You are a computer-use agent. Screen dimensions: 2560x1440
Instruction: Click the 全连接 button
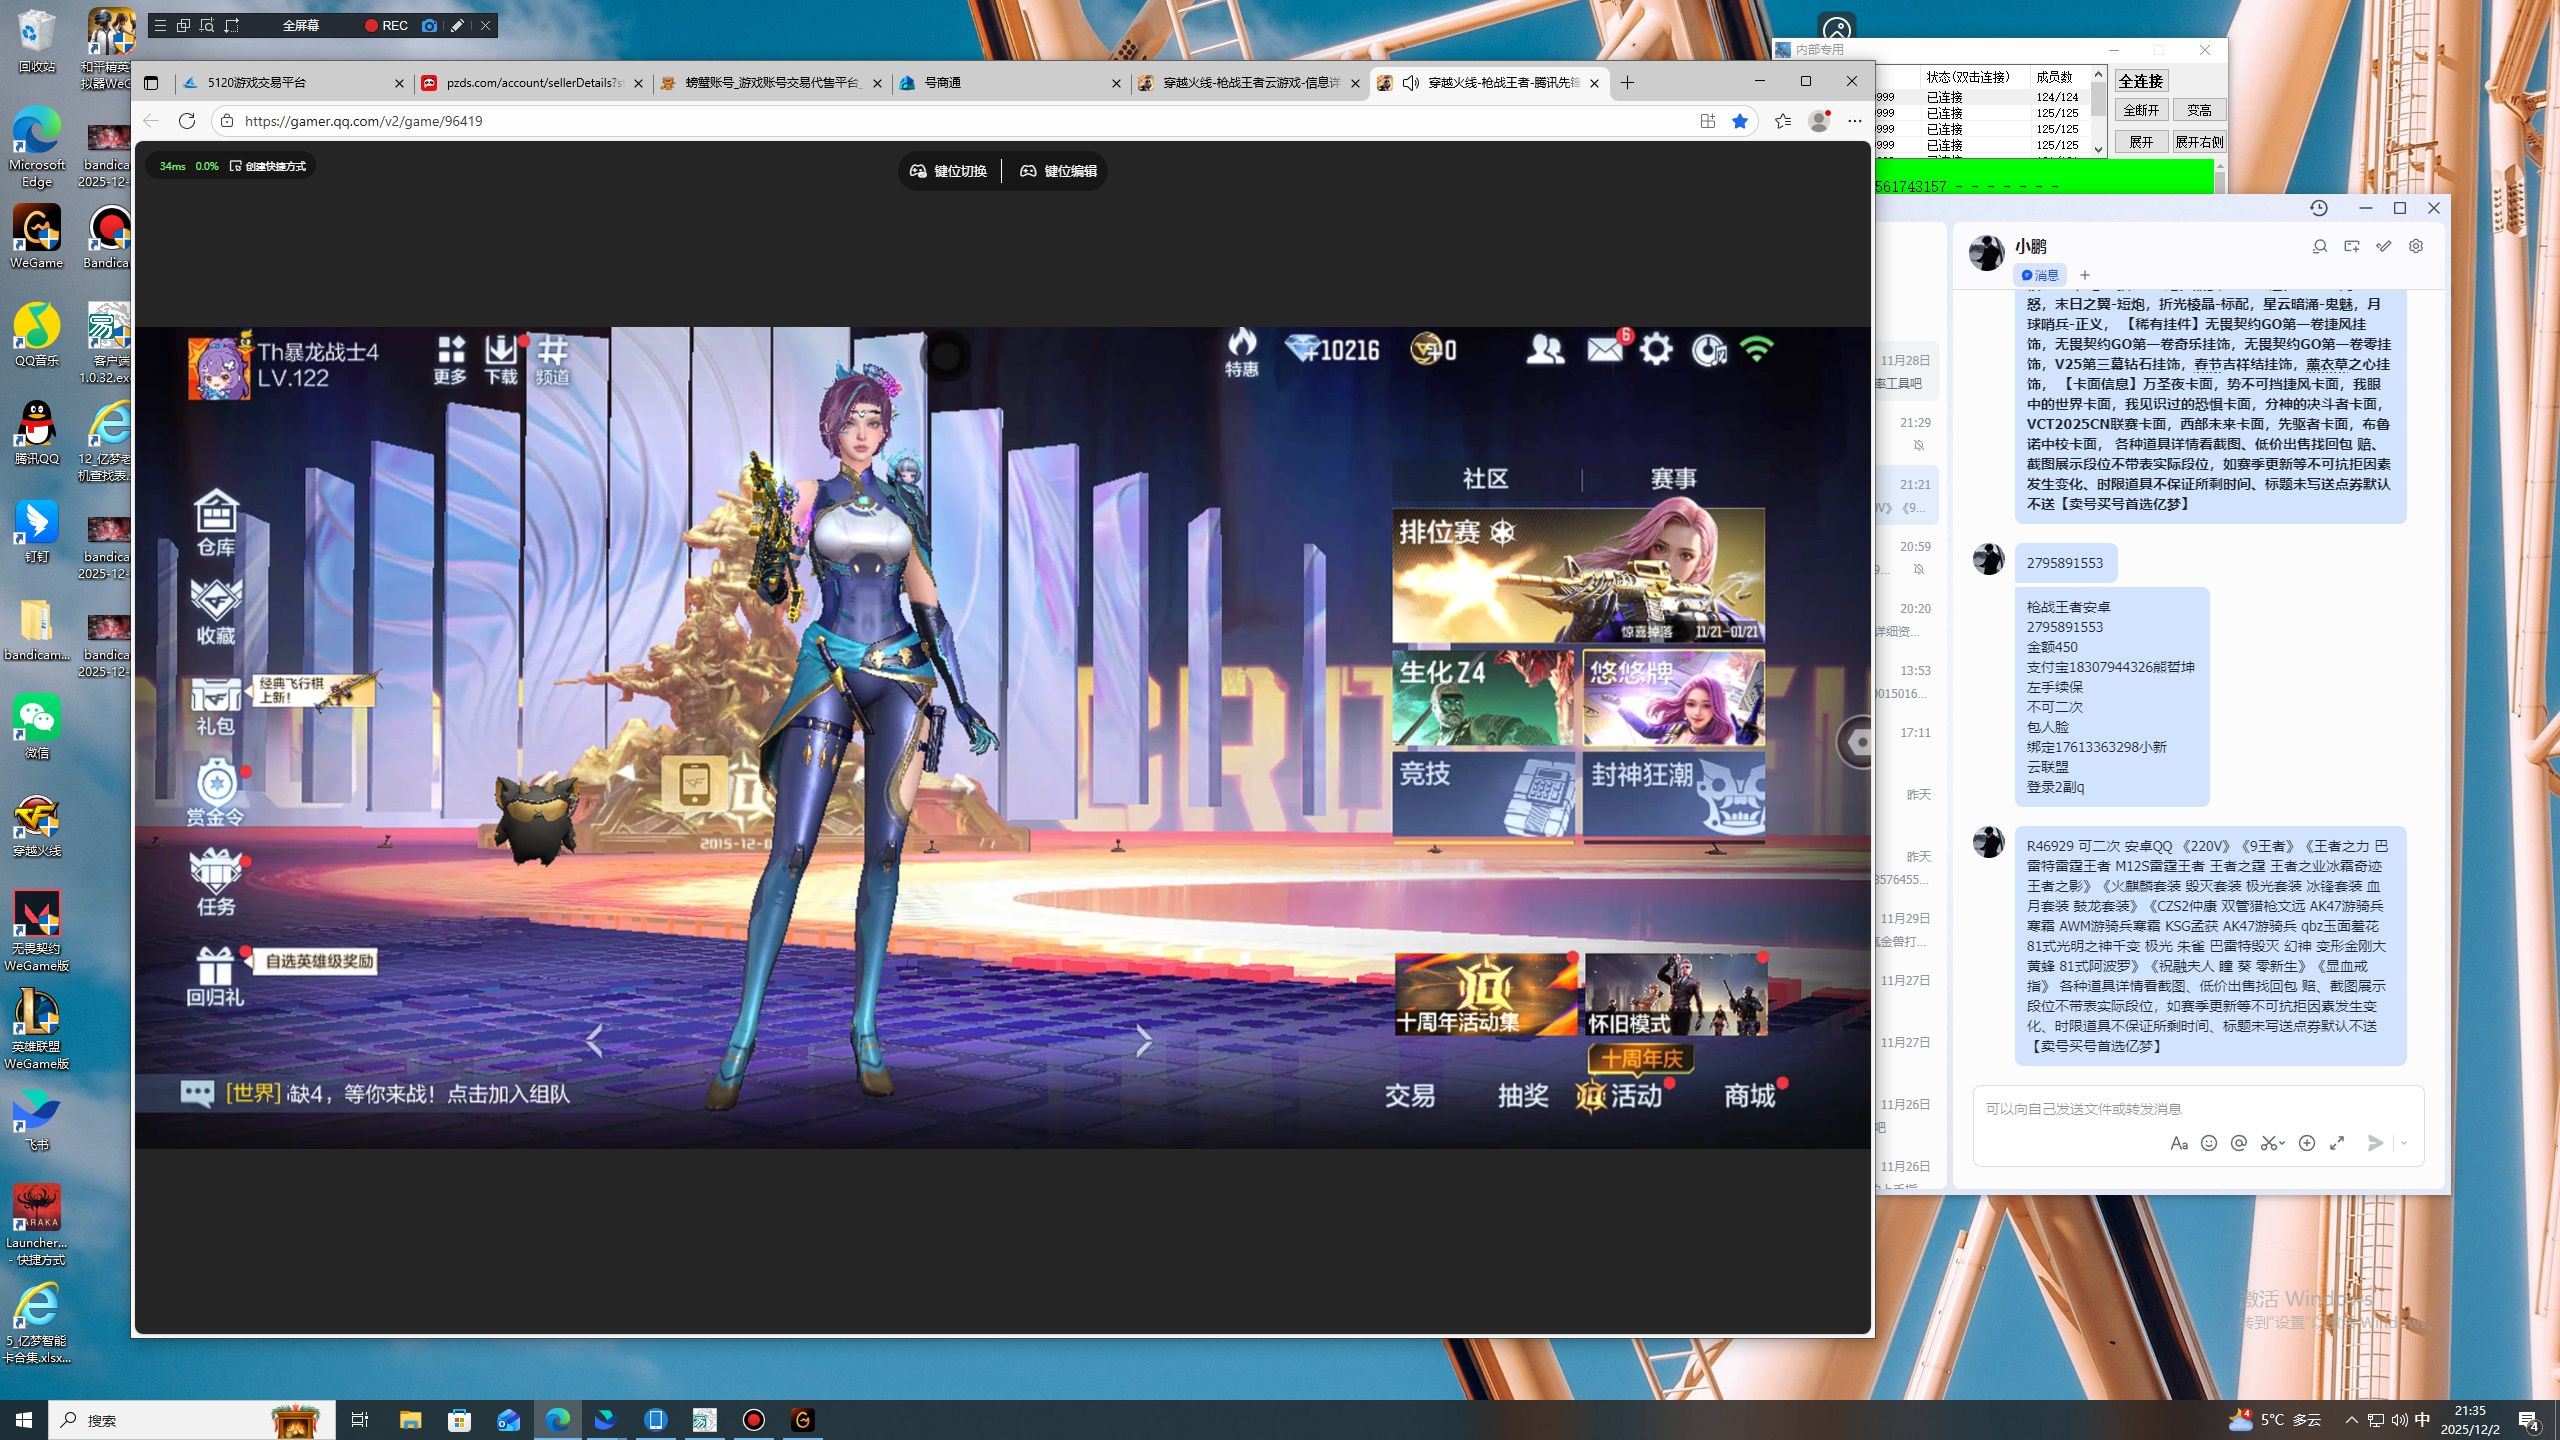[x=2141, y=81]
